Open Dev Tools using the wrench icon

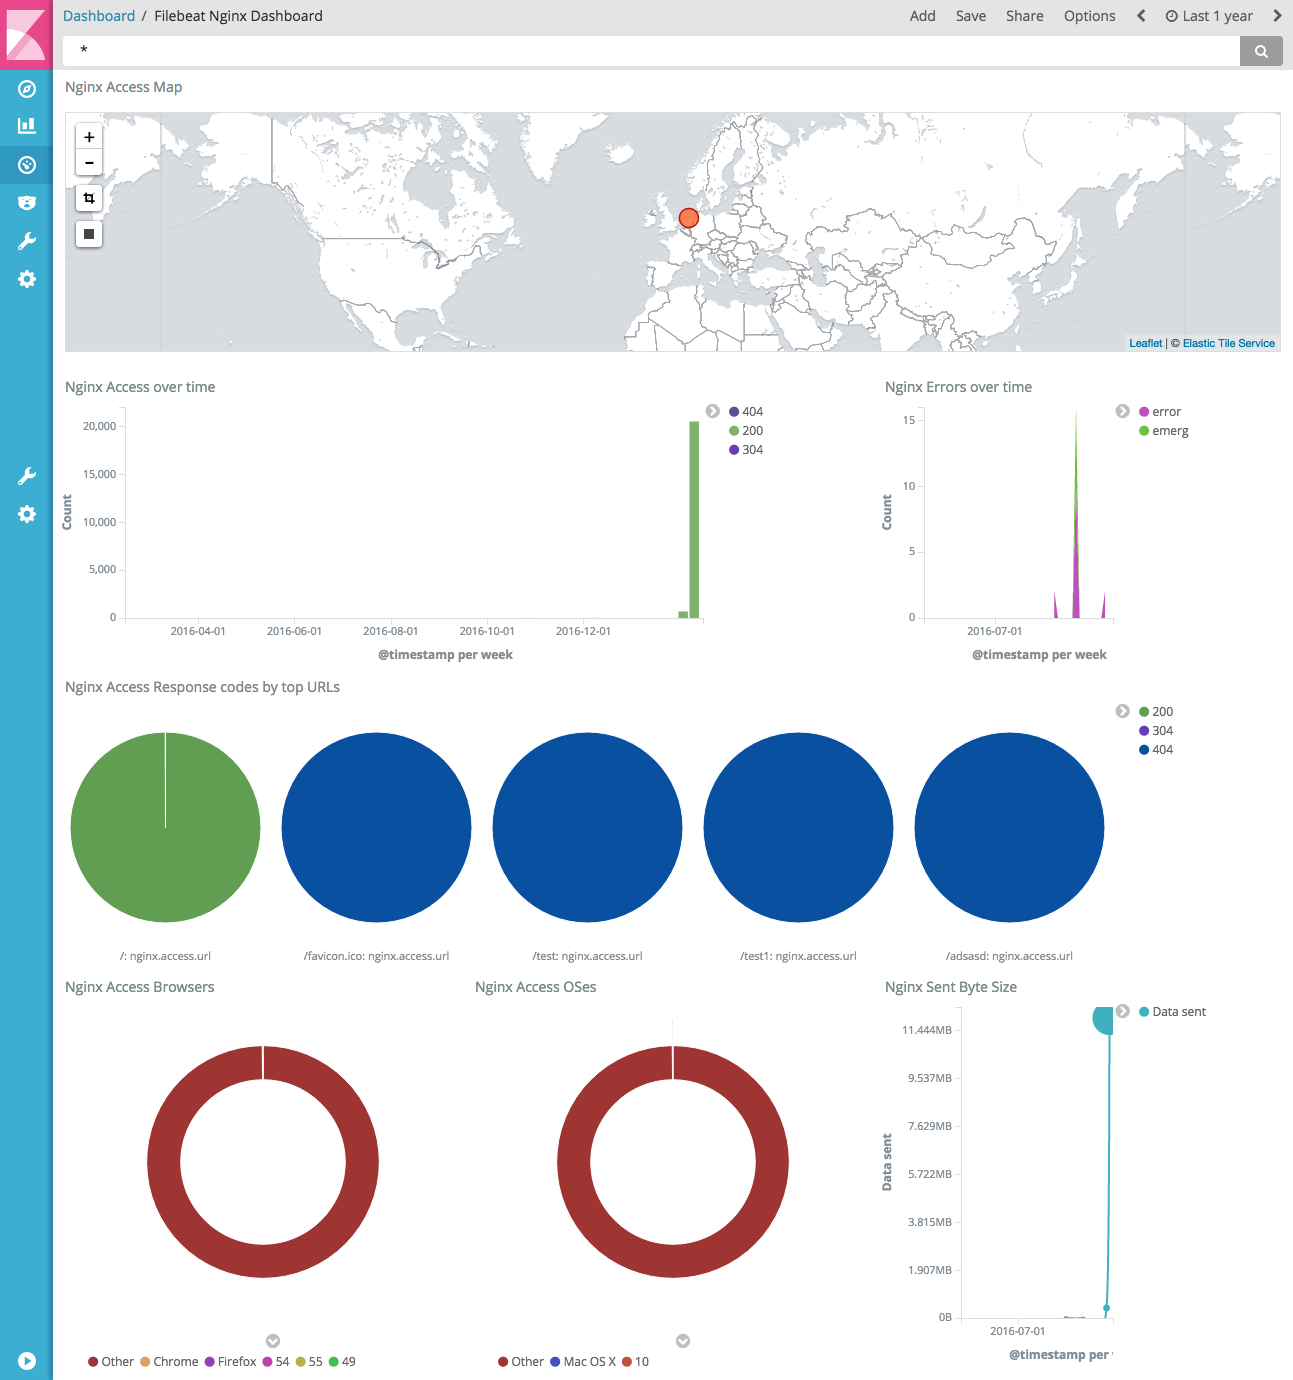tap(26, 240)
